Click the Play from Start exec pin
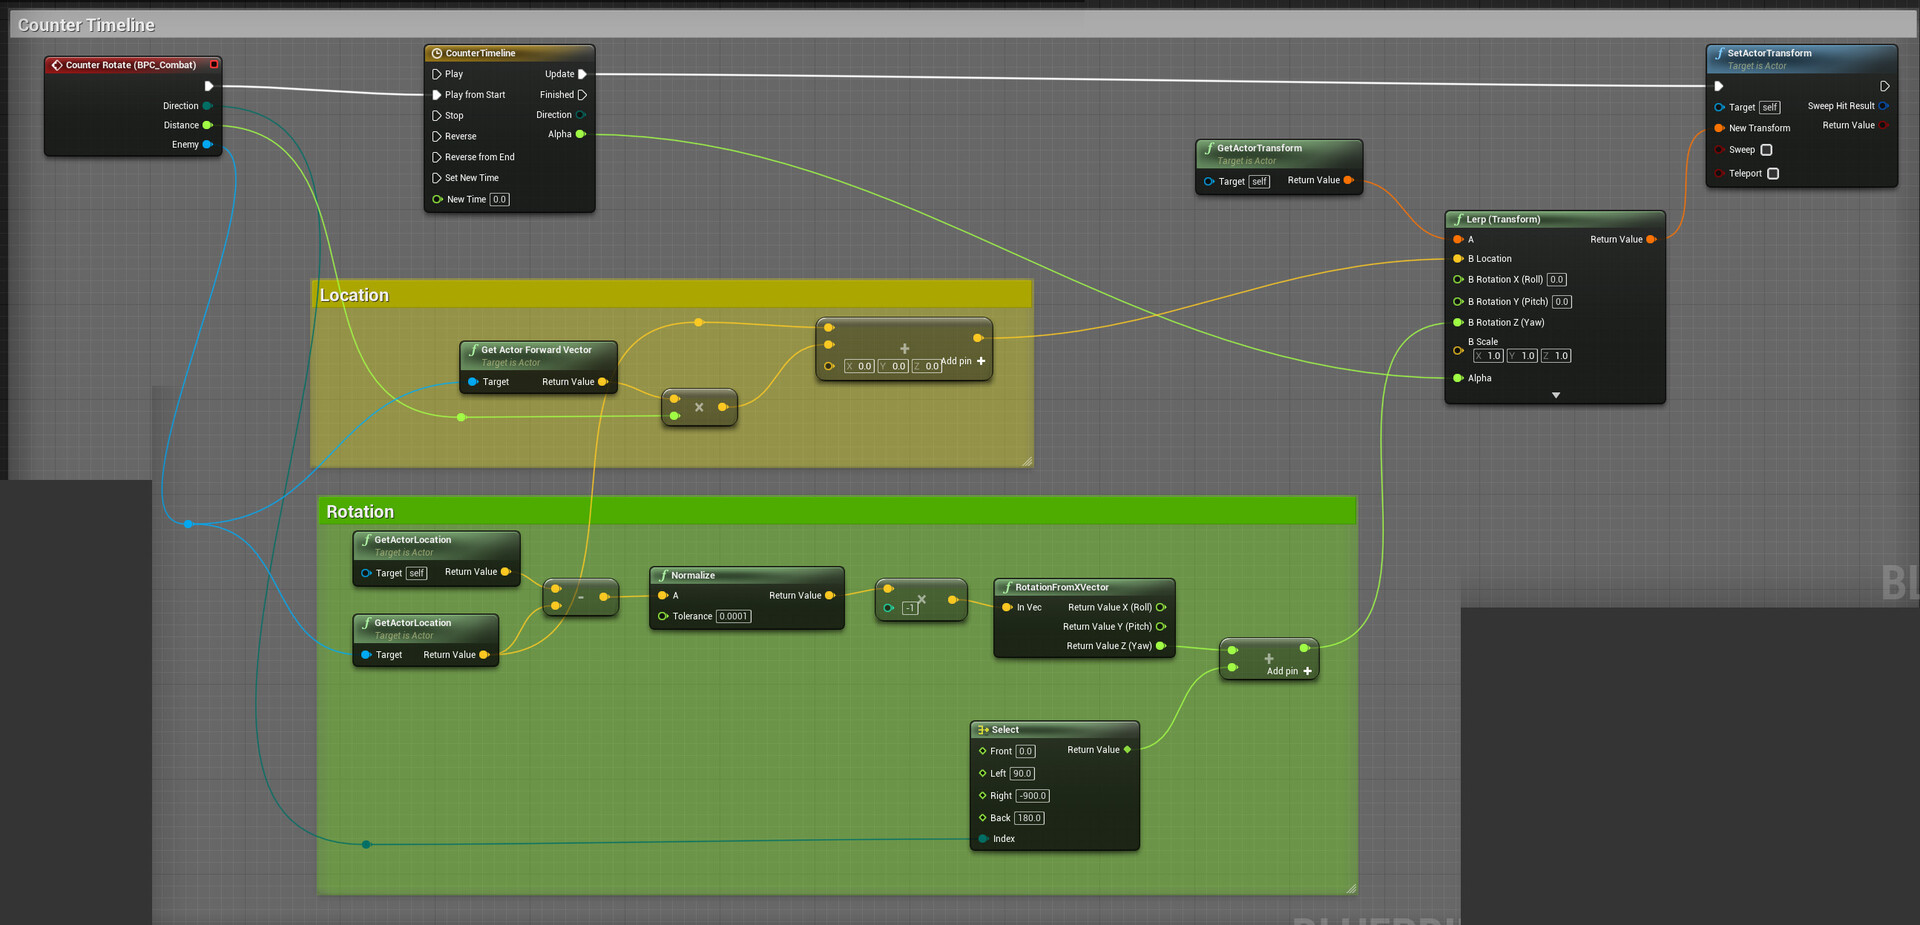The width and height of the screenshot is (1920, 925). coord(437,95)
